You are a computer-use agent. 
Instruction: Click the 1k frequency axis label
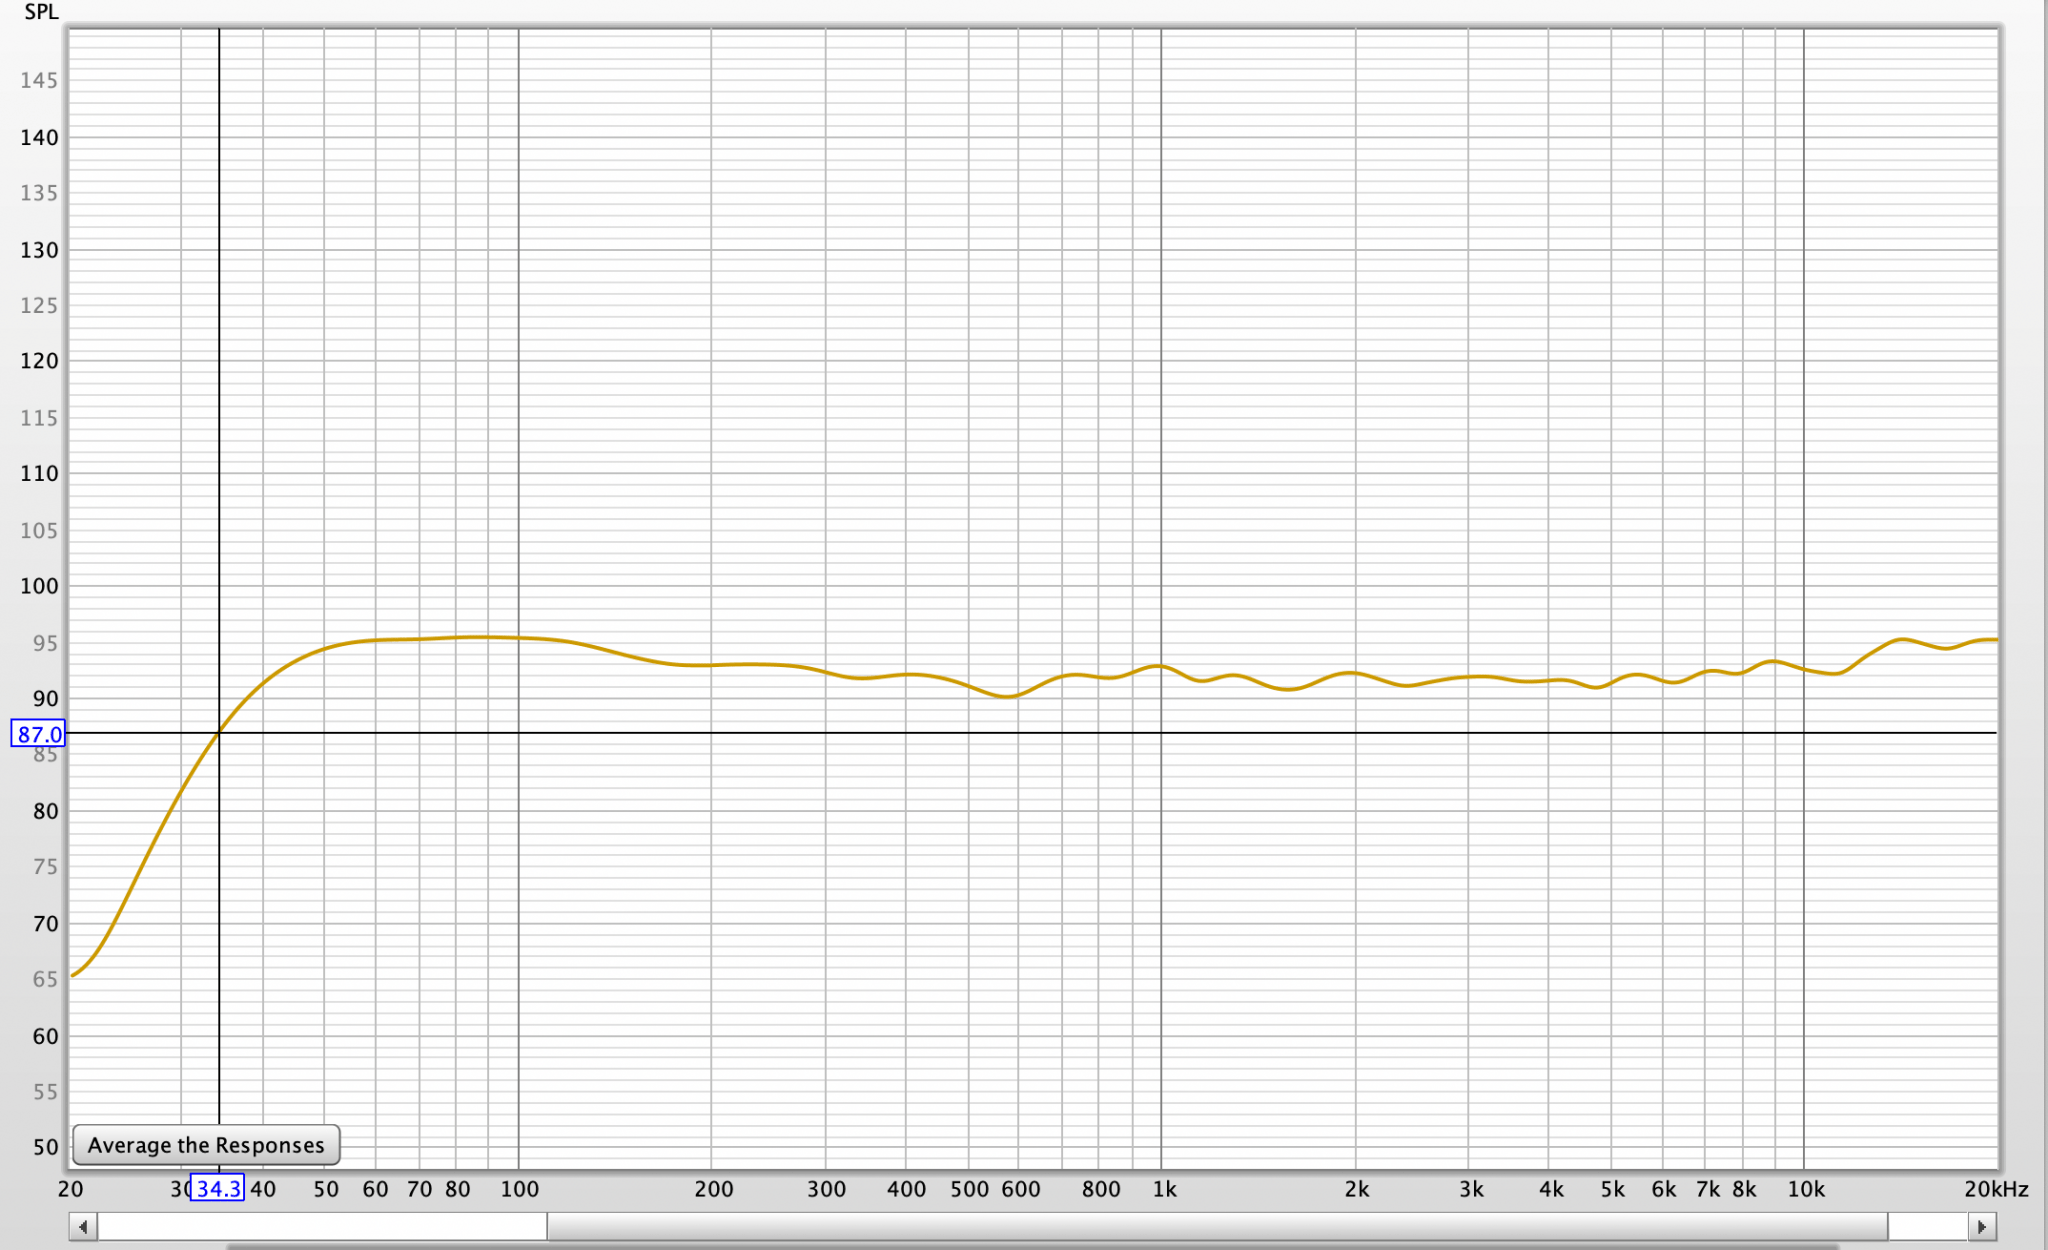tap(1164, 1189)
